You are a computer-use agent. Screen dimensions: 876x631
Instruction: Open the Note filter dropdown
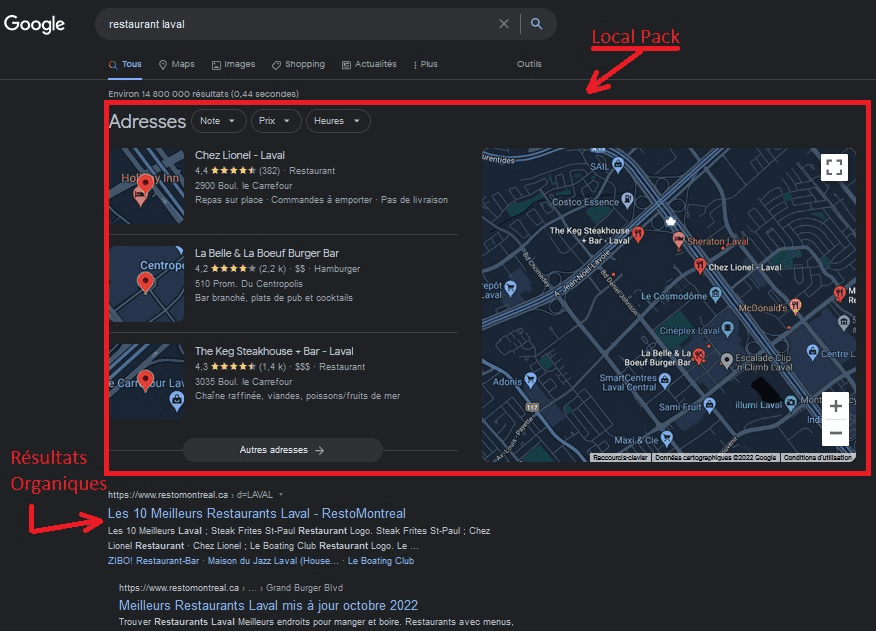point(218,120)
